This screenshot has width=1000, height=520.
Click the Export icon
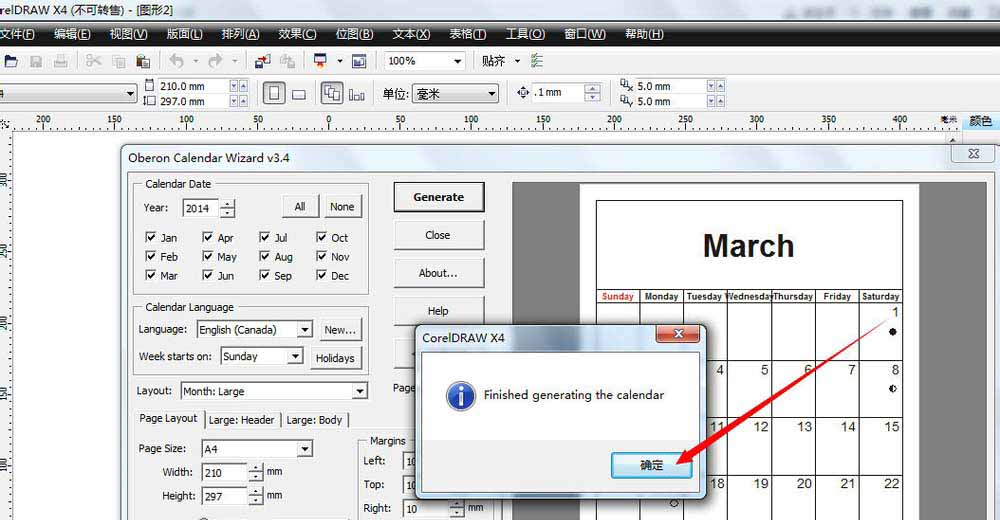coord(288,61)
